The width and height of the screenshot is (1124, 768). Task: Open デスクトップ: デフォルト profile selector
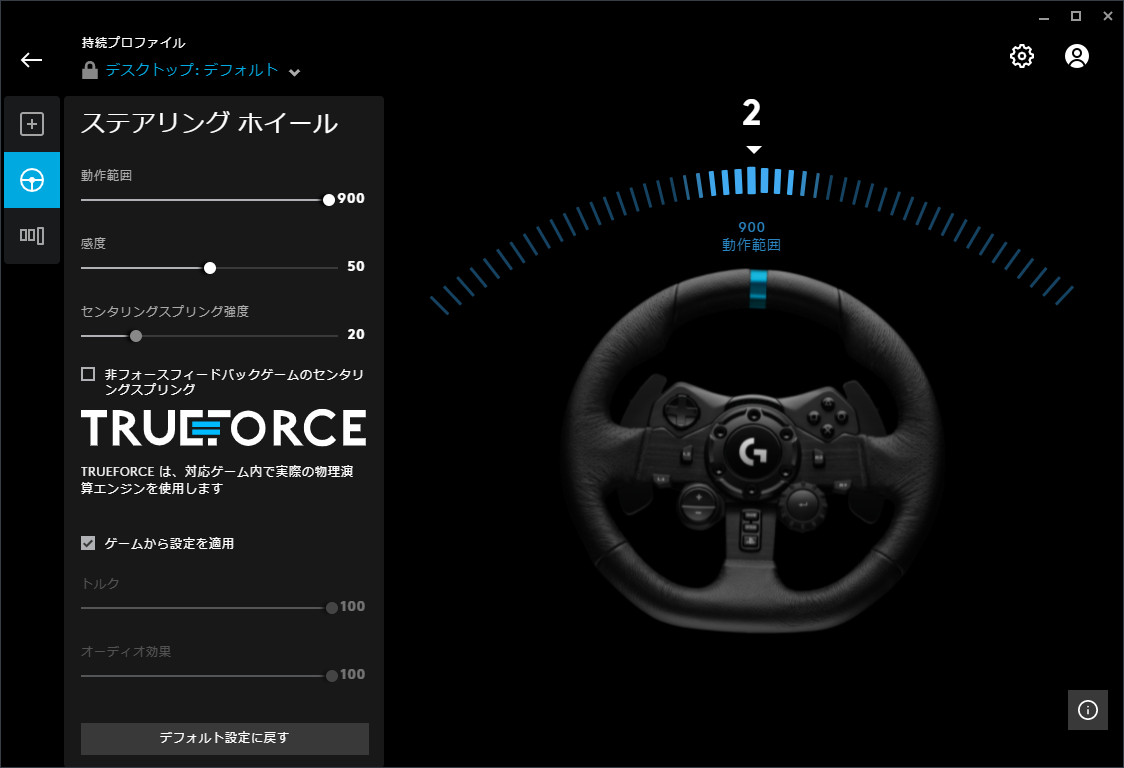point(192,70)
